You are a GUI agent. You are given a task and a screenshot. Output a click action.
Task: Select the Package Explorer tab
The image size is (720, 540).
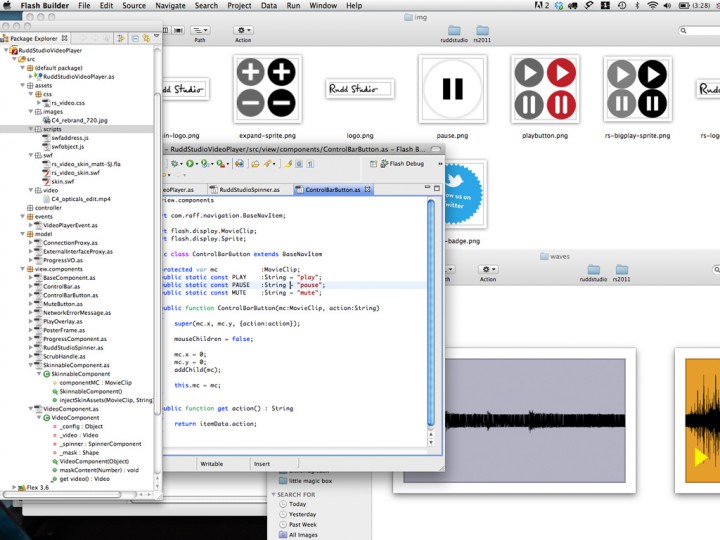pyautogui.click(x=34, y=39)
